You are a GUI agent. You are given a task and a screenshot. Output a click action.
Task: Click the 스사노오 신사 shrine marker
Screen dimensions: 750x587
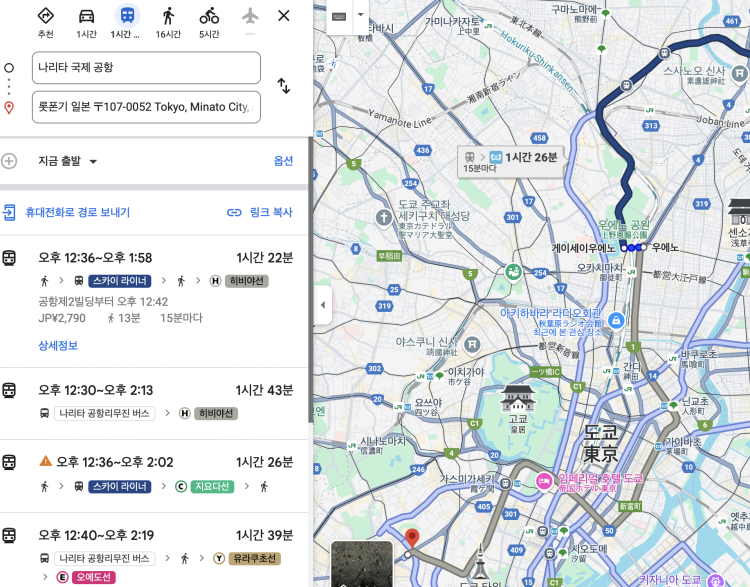[x=739, y=73]
